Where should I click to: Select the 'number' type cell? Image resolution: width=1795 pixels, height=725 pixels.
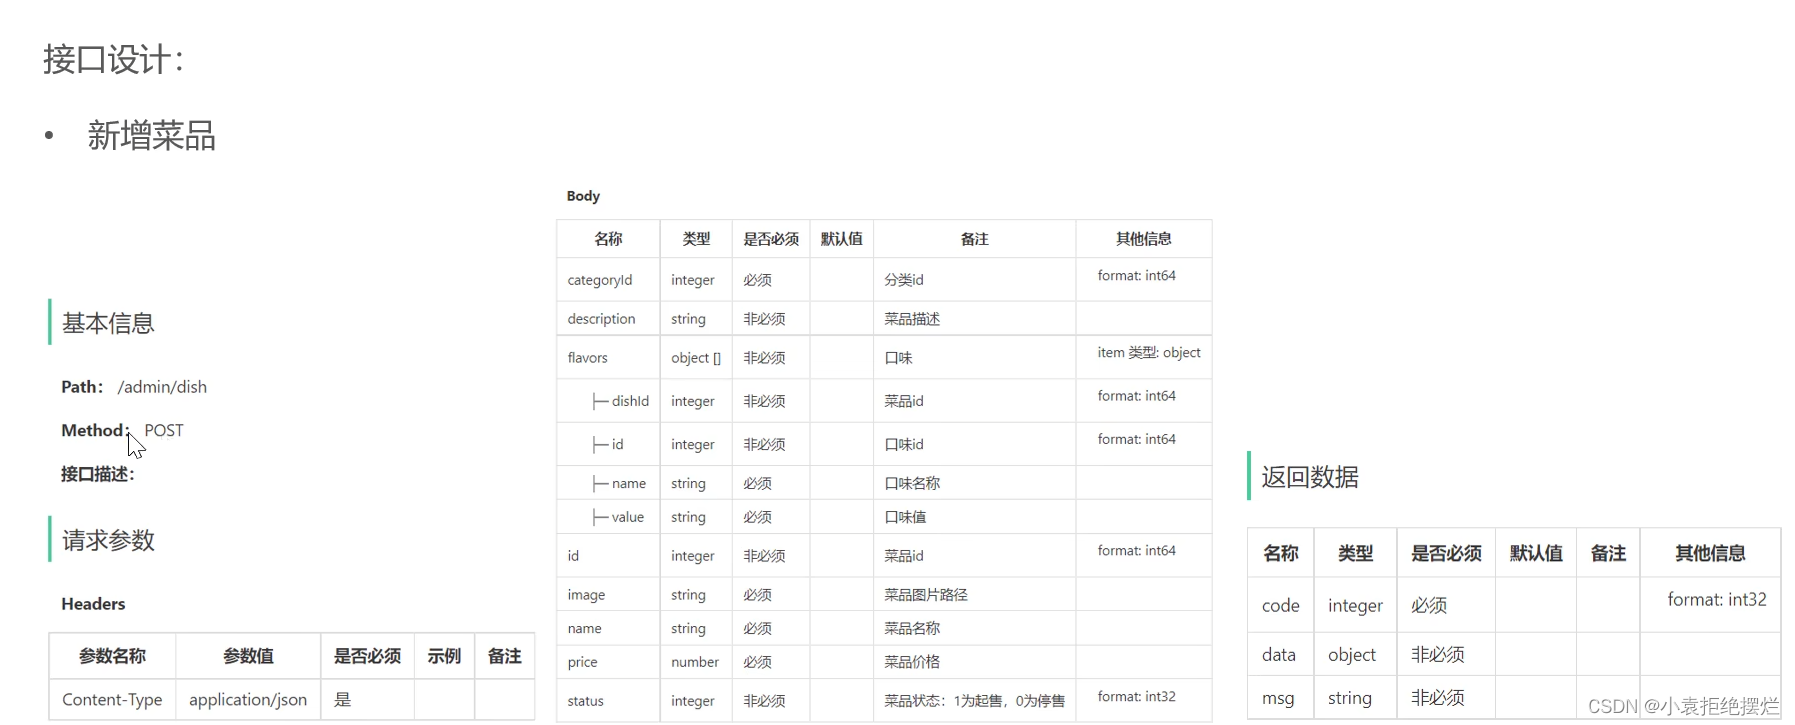click(x=695, y=662)
